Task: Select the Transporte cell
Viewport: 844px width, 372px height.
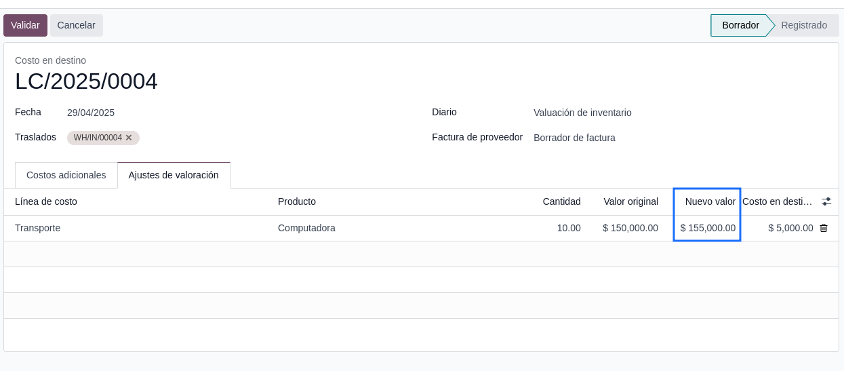Action: click(38, 228)
